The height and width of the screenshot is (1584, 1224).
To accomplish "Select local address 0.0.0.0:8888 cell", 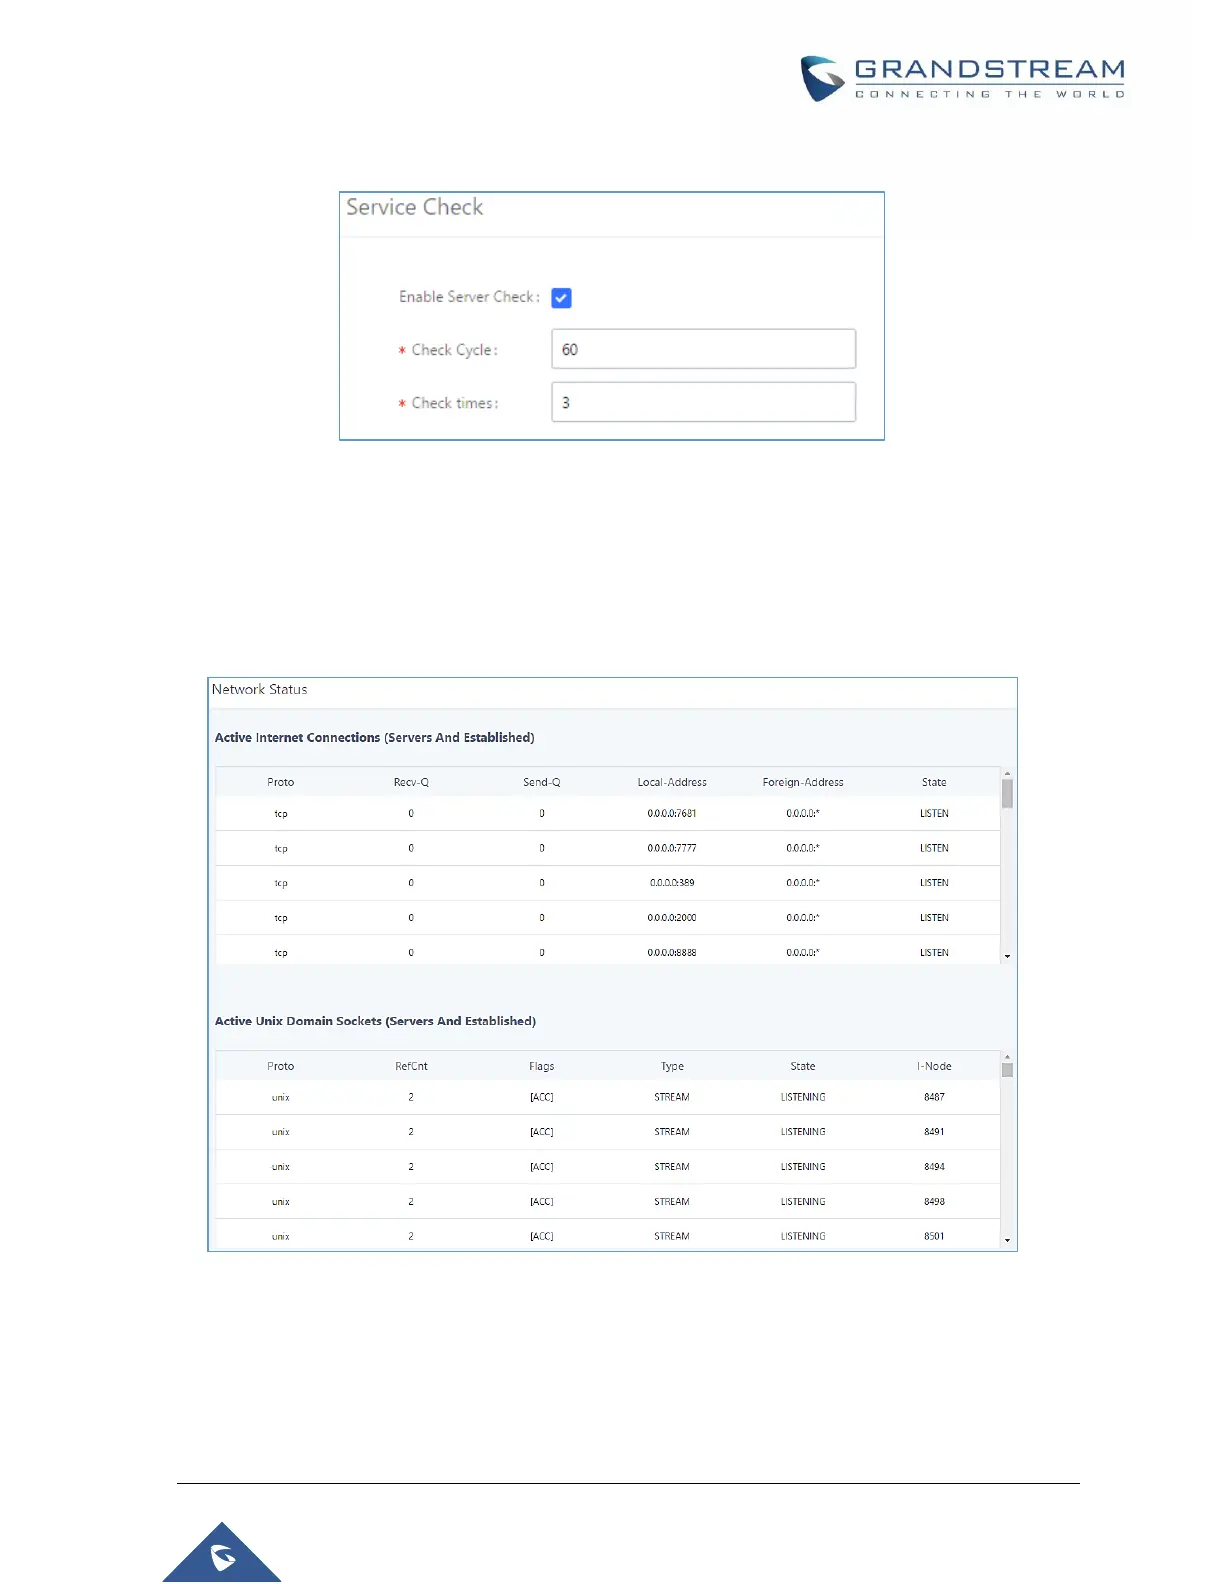I will tap(672, 953).
